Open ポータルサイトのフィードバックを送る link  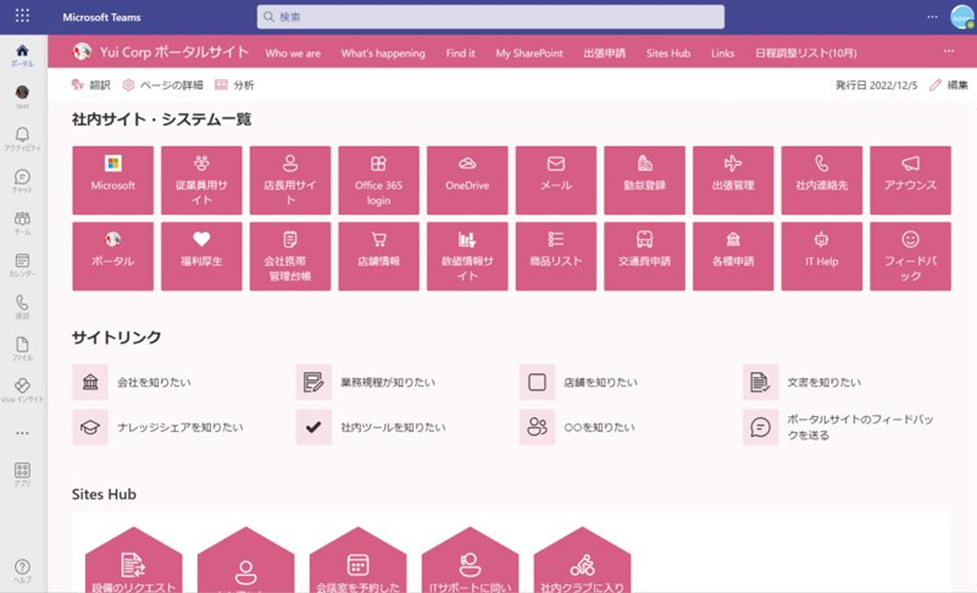click(x=839, y=427)
